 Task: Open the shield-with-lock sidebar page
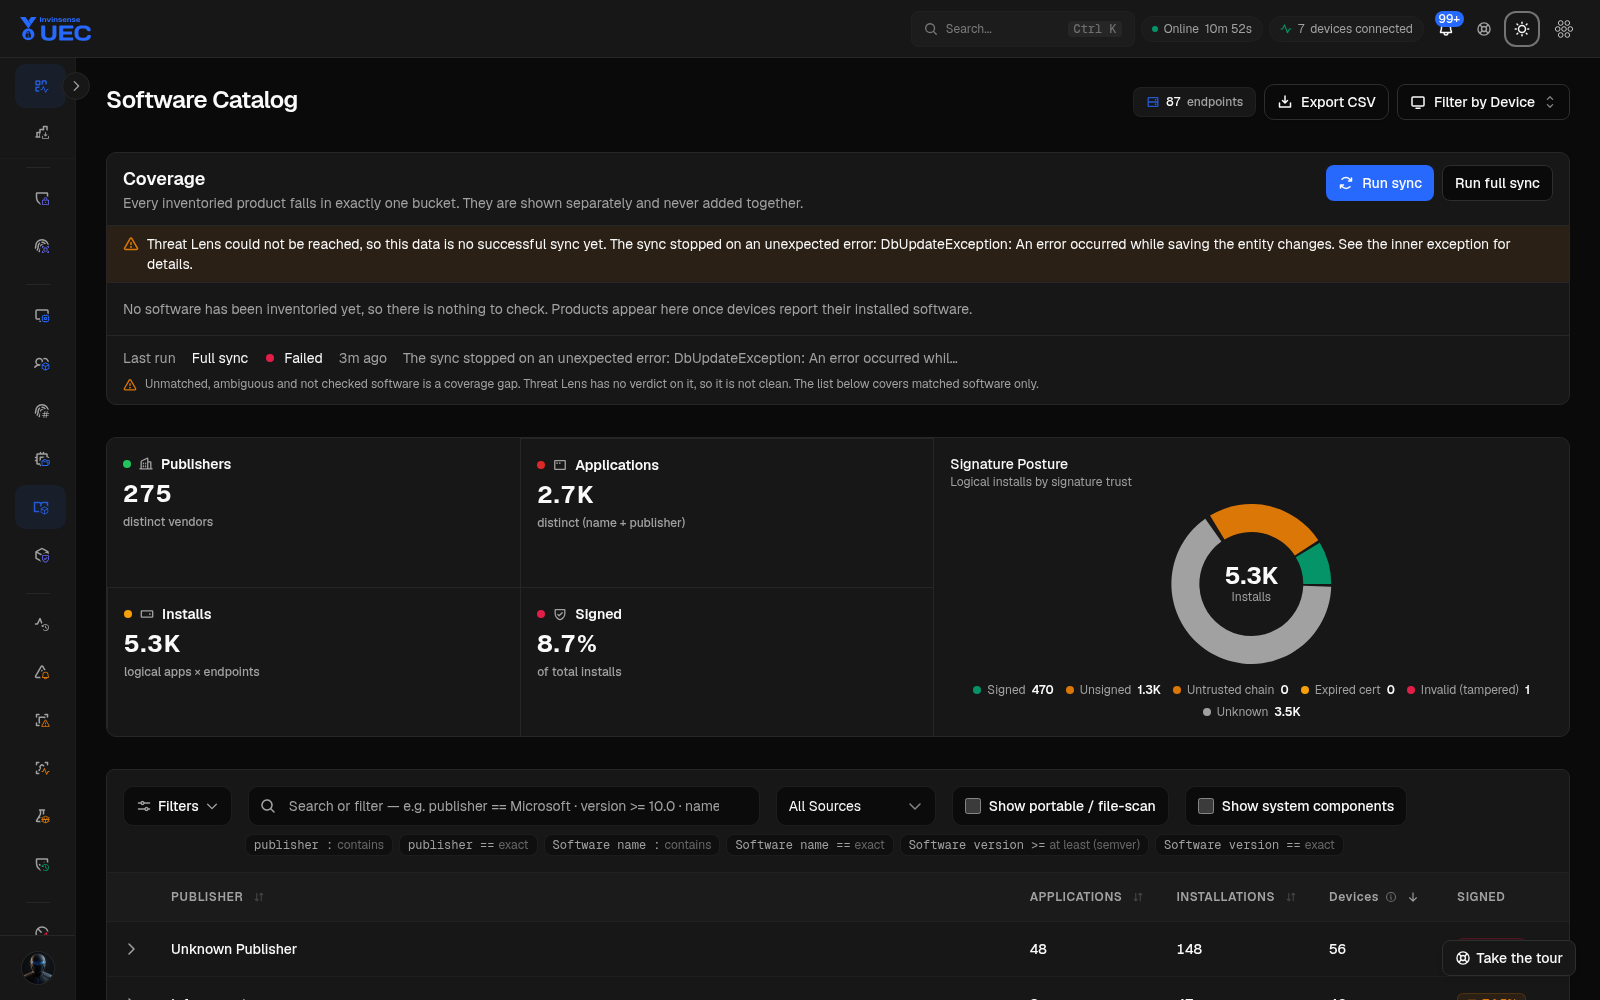click(x=41, y=198)
